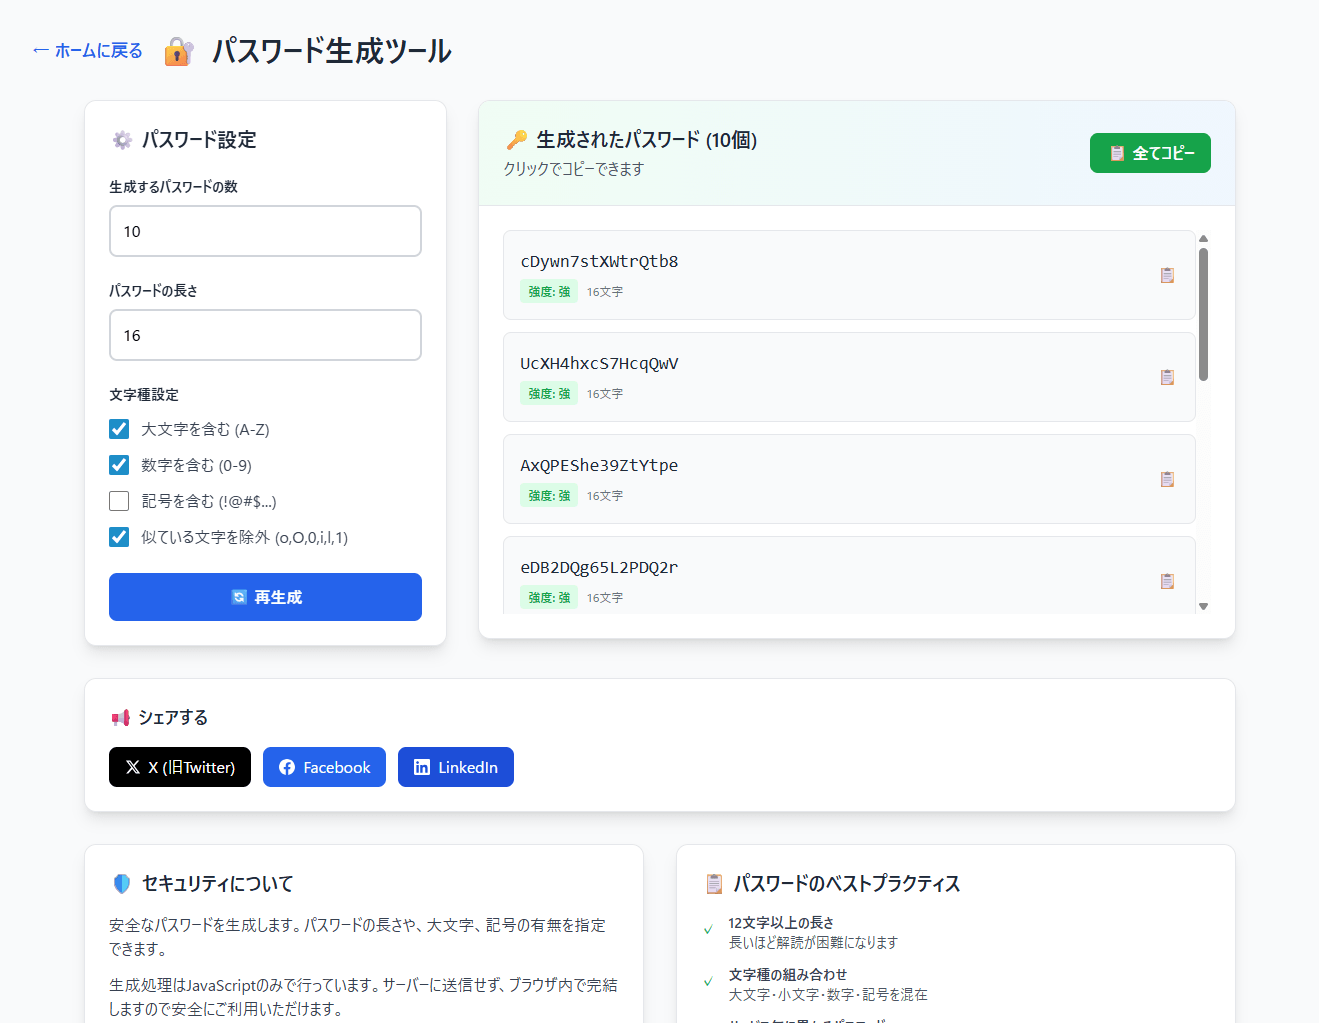Screen dimensions: 1319x1023
Task: Click the lock icon in page header
Action: point(178,51)
